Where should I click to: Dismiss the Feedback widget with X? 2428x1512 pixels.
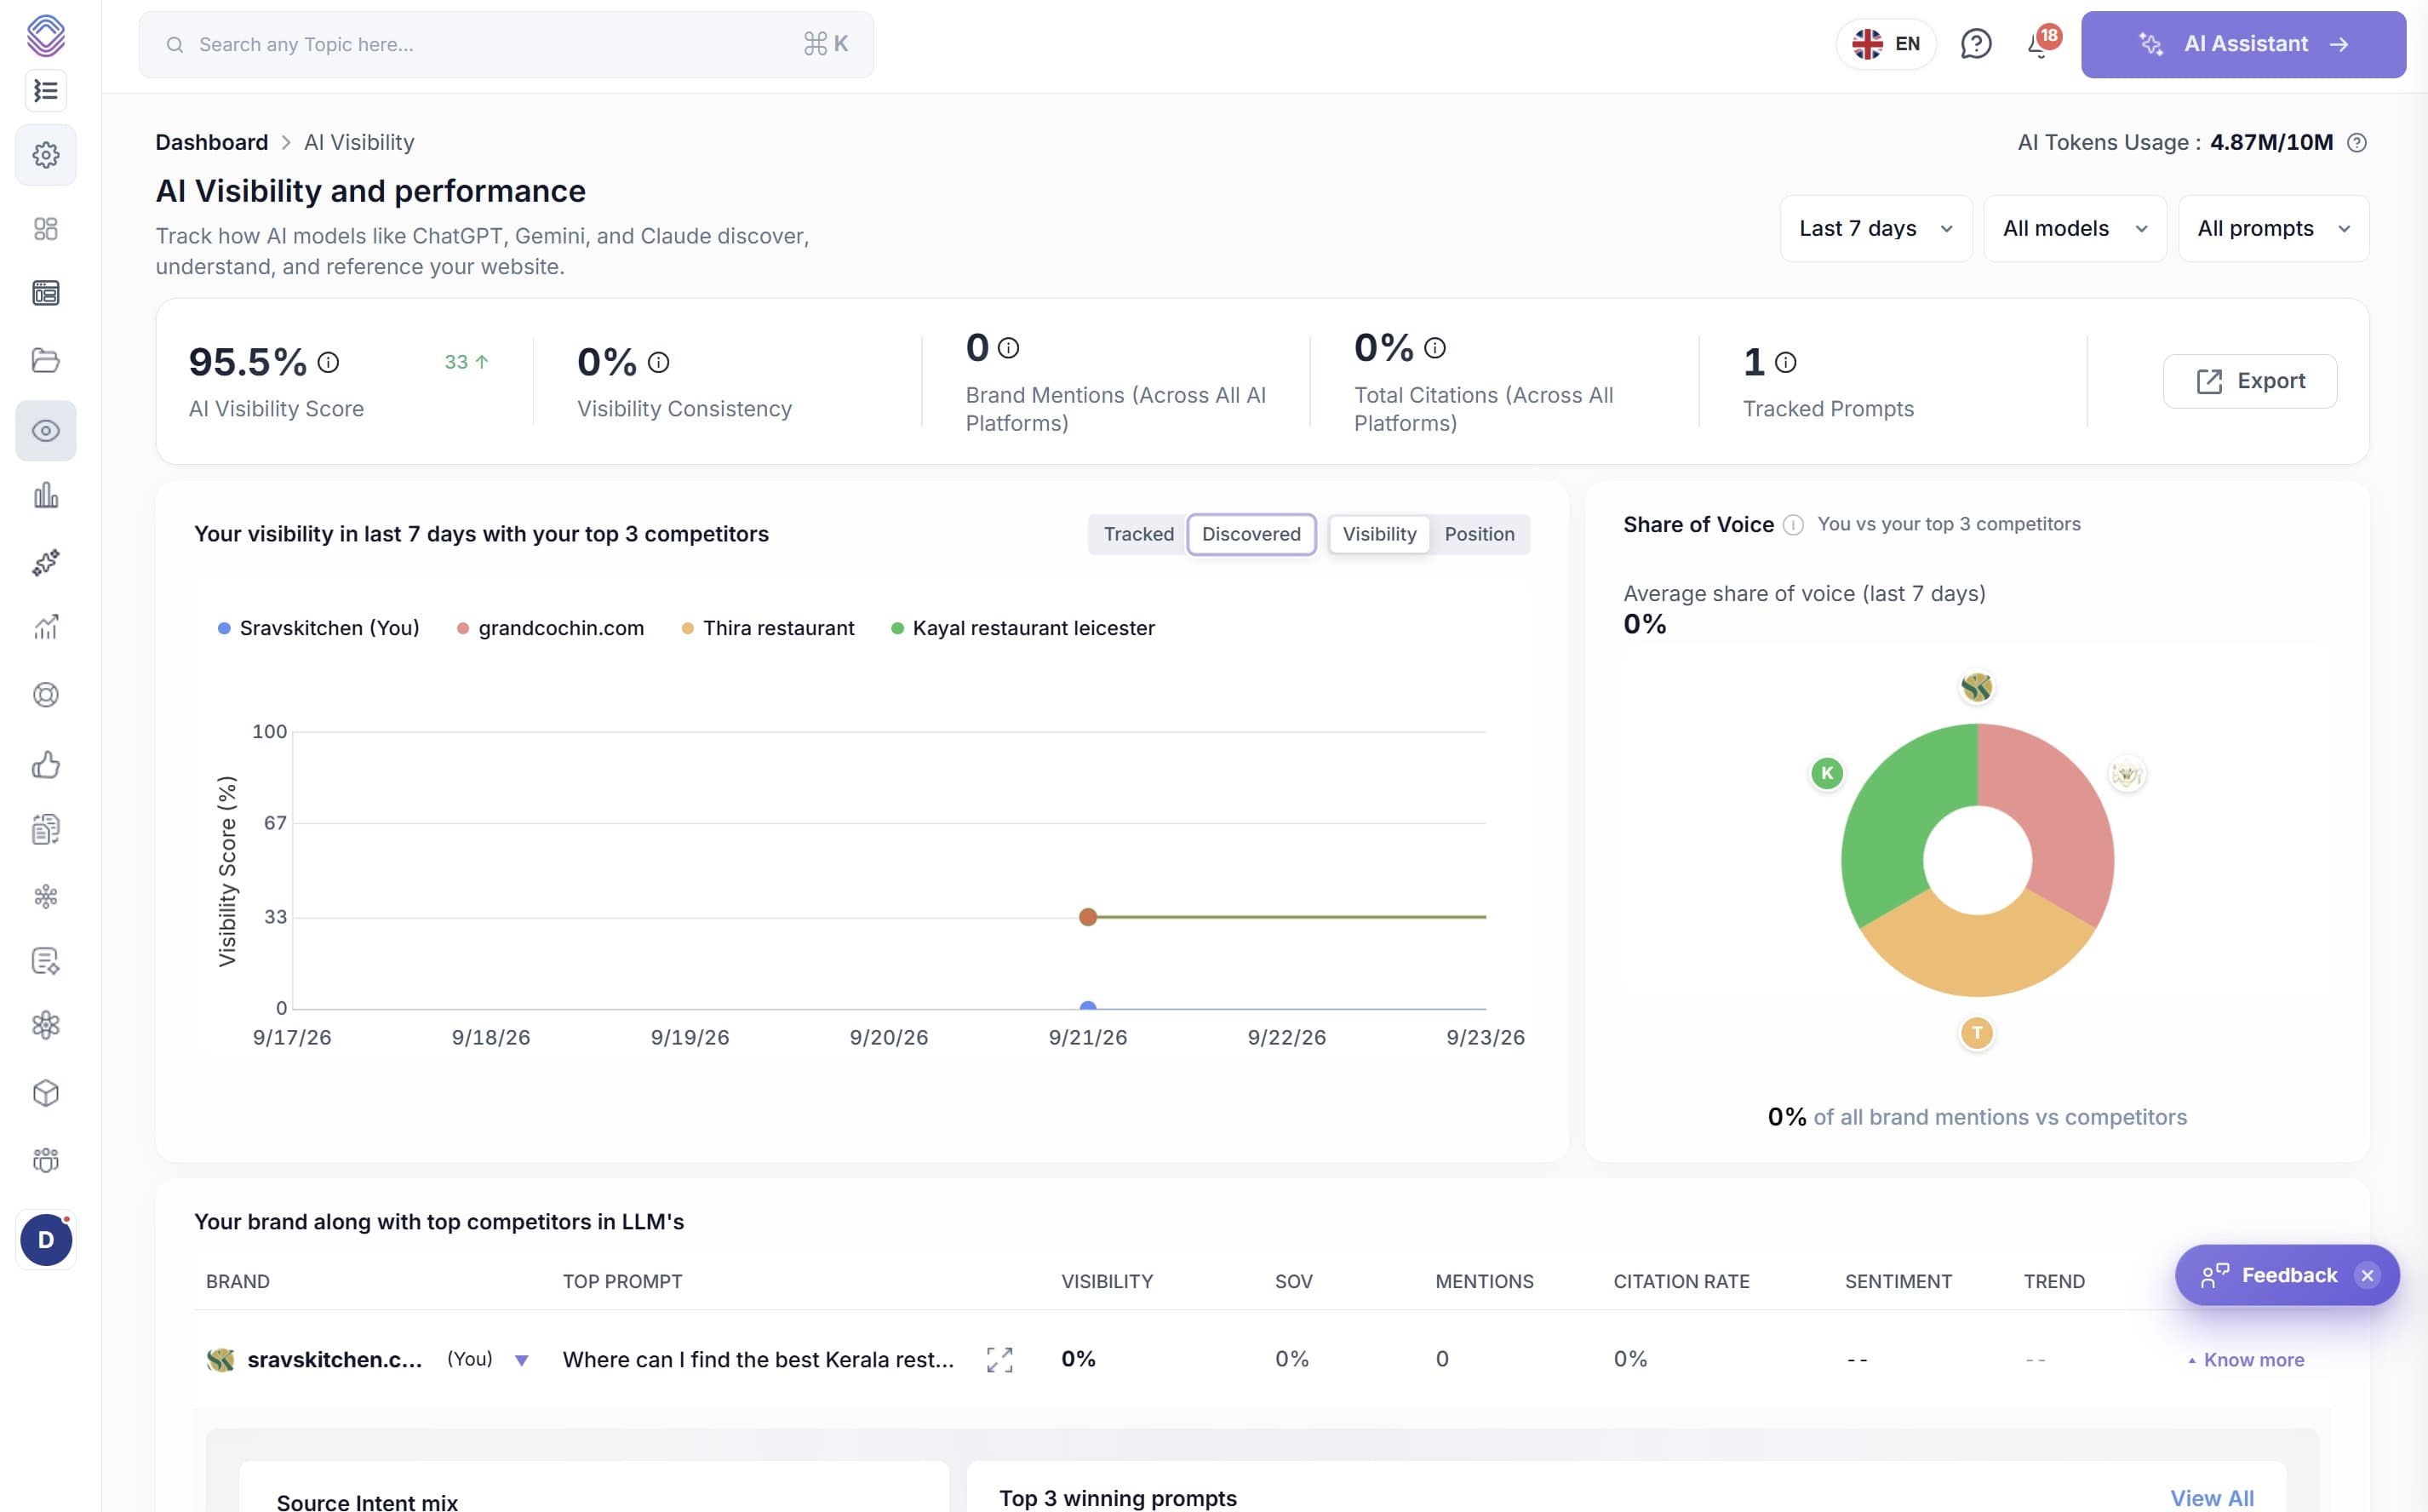(x=2367, y=1275)
